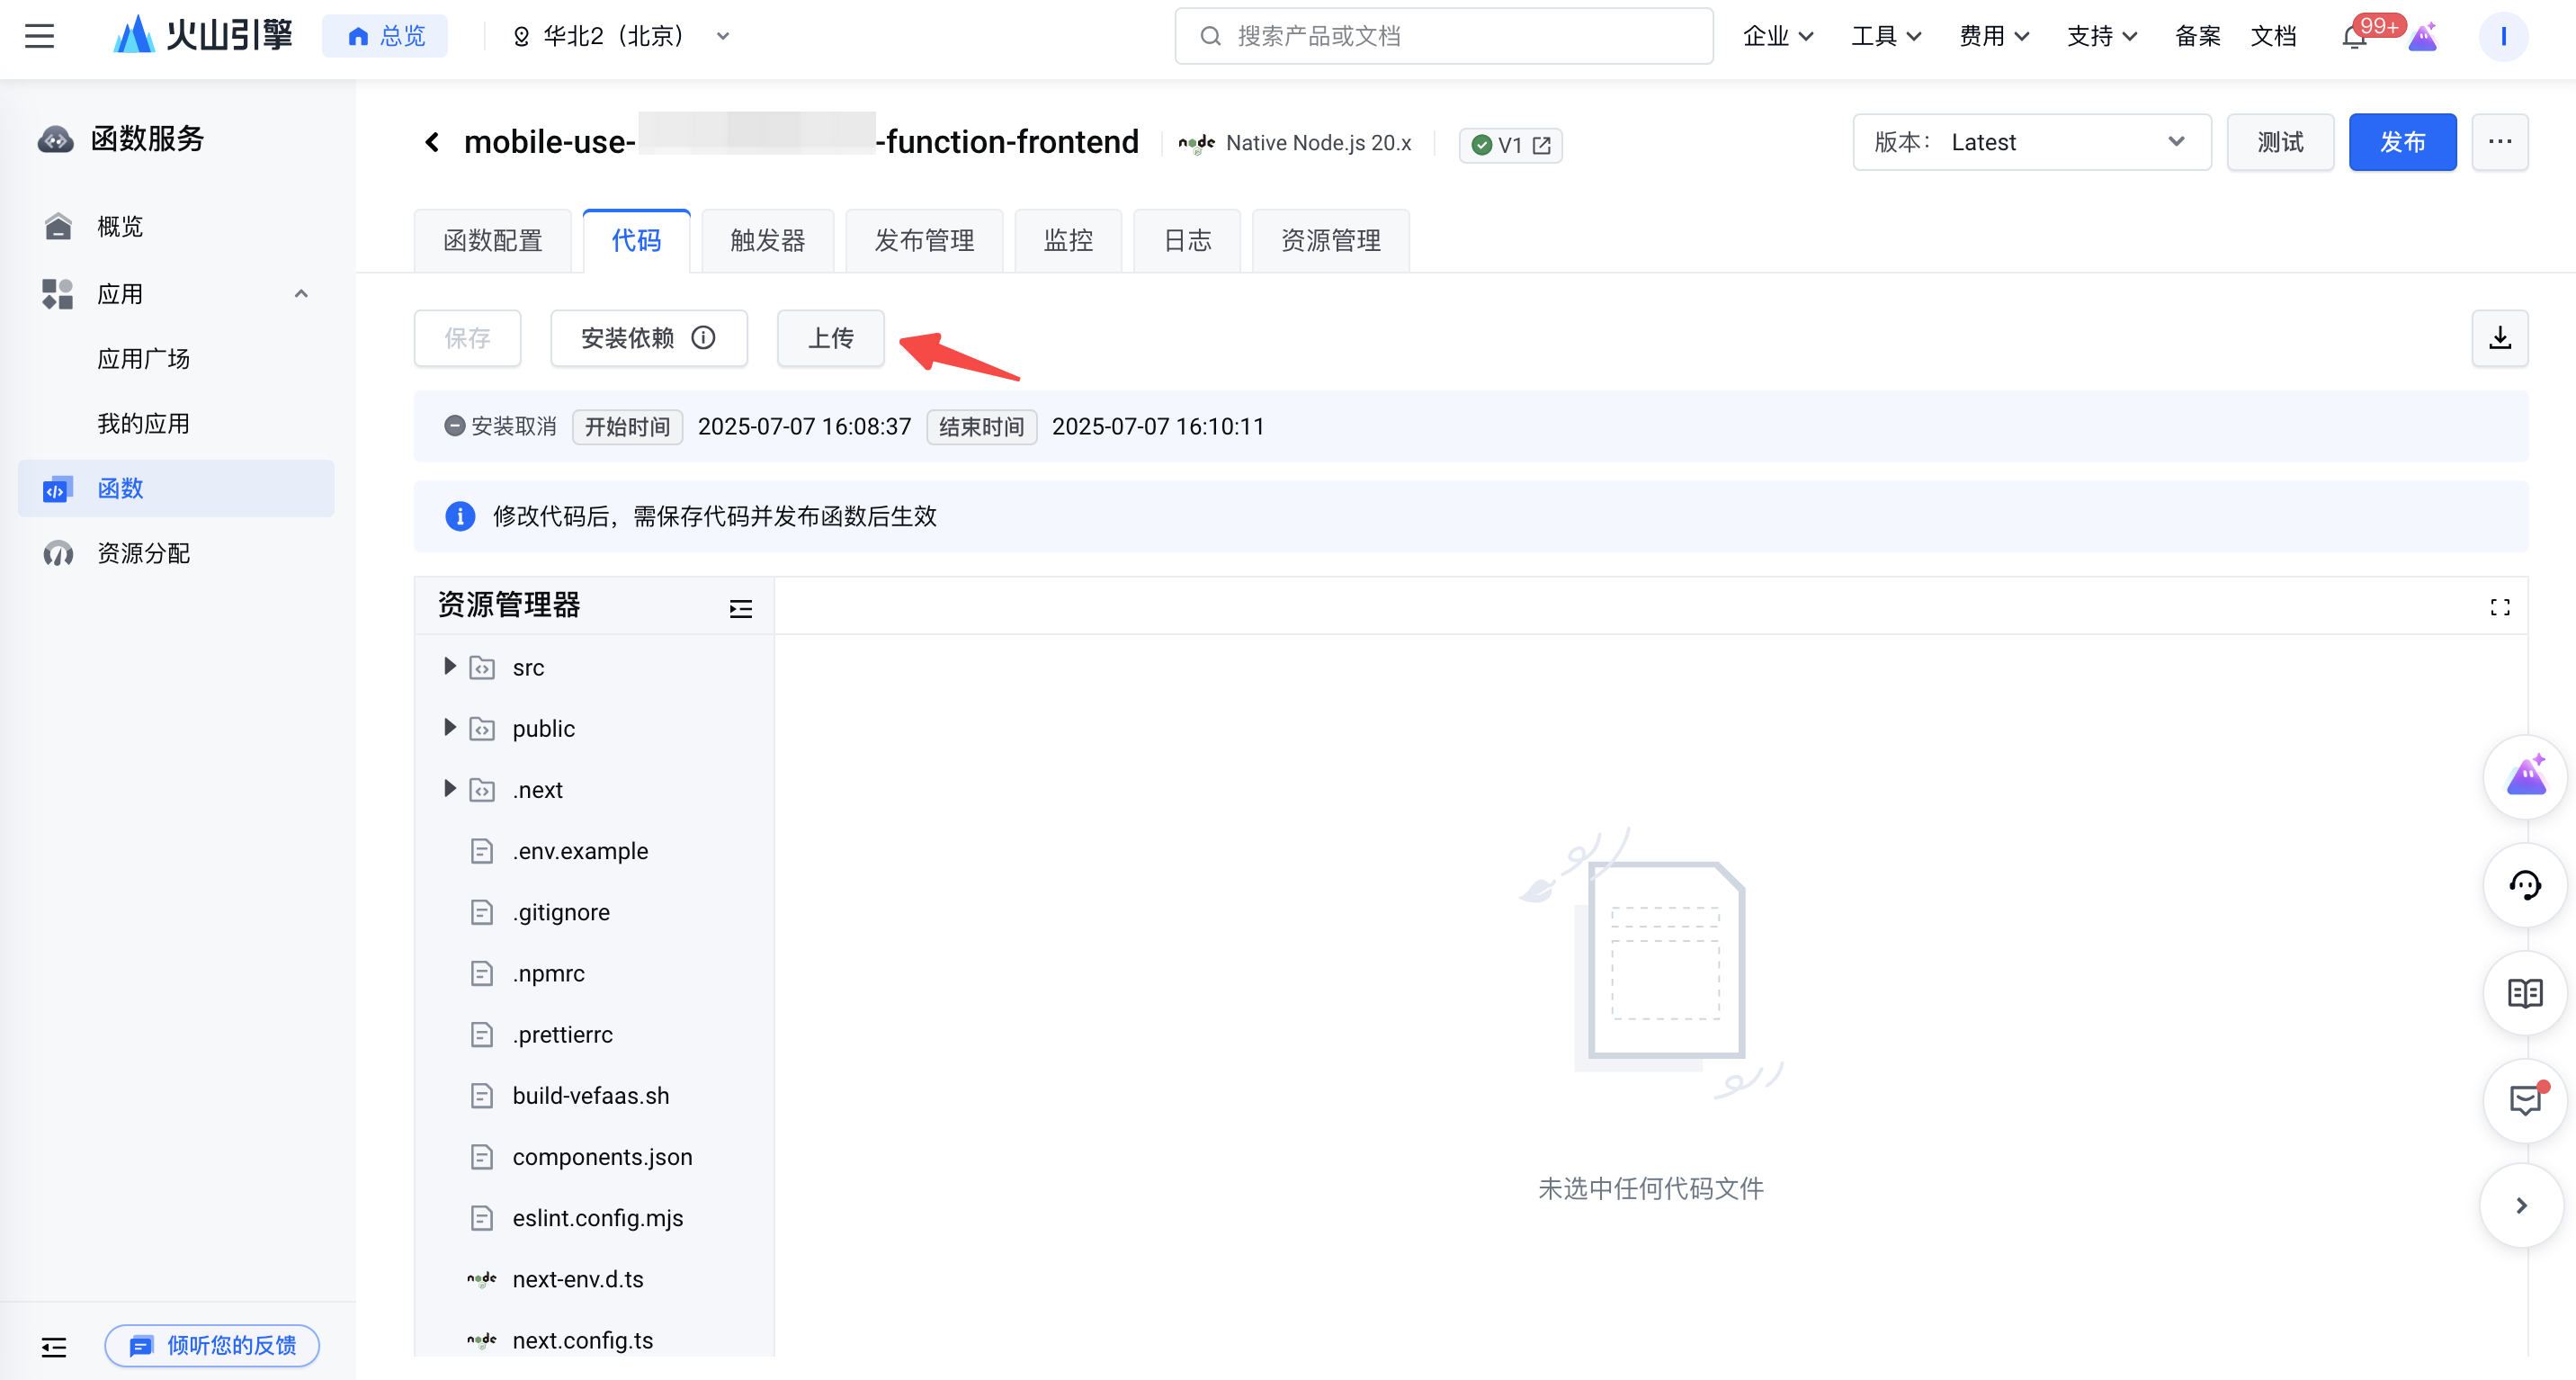2576x1380 pixels.
Task: Collapse the sidebar using bottom-left icon
Action: (54, 1346)
